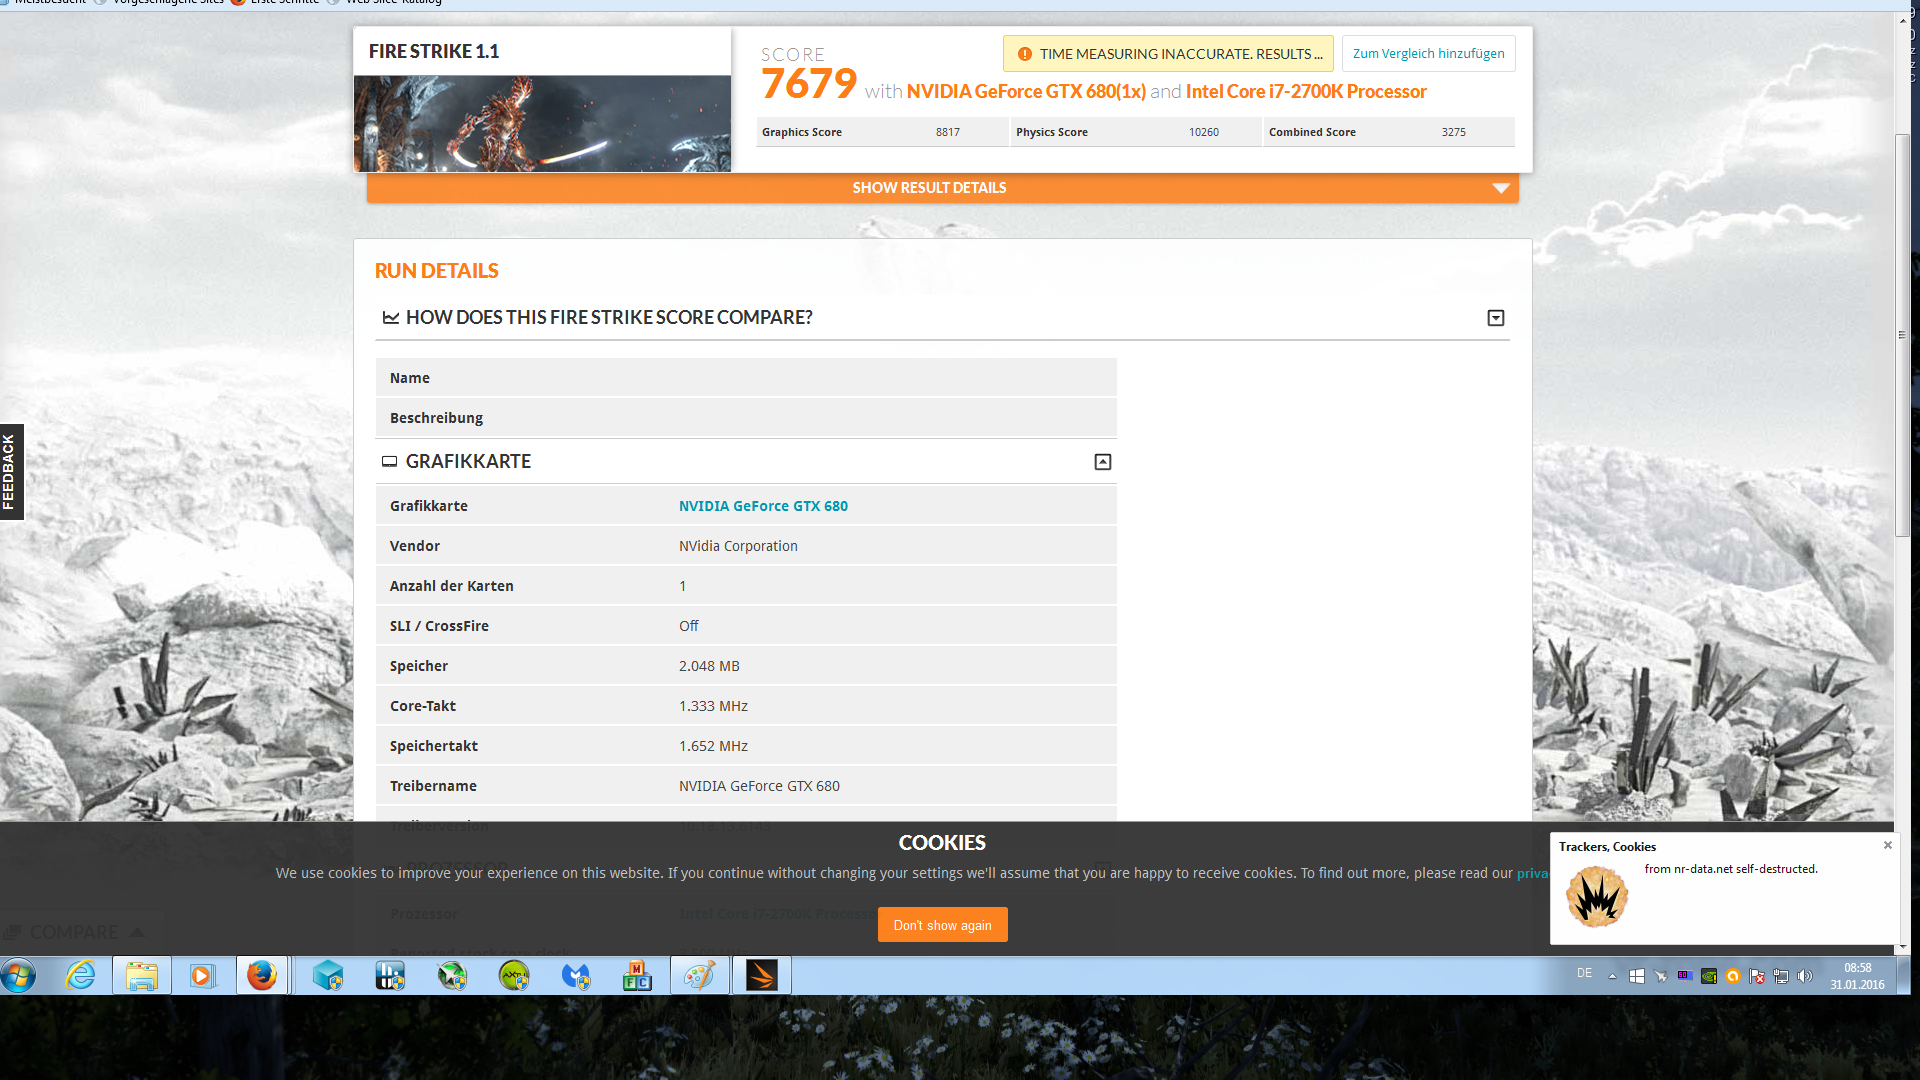Click Zum Vergleich hinzufügen button
The height and width of the screenshot is (1080, 1920).
(x=1428, y=54)
